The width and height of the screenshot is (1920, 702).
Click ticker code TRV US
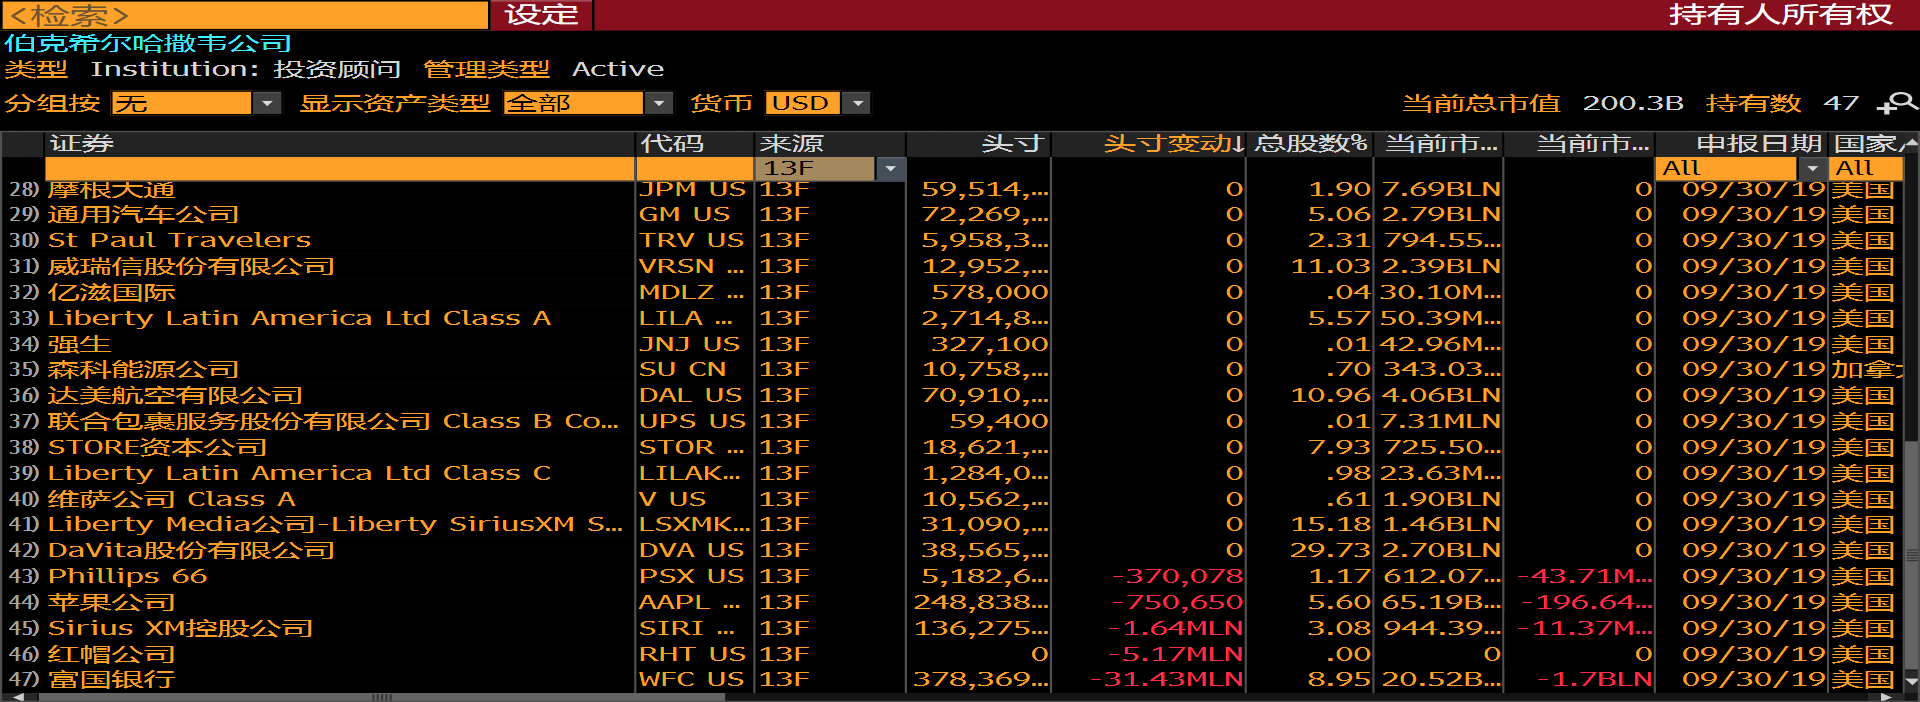692,240
